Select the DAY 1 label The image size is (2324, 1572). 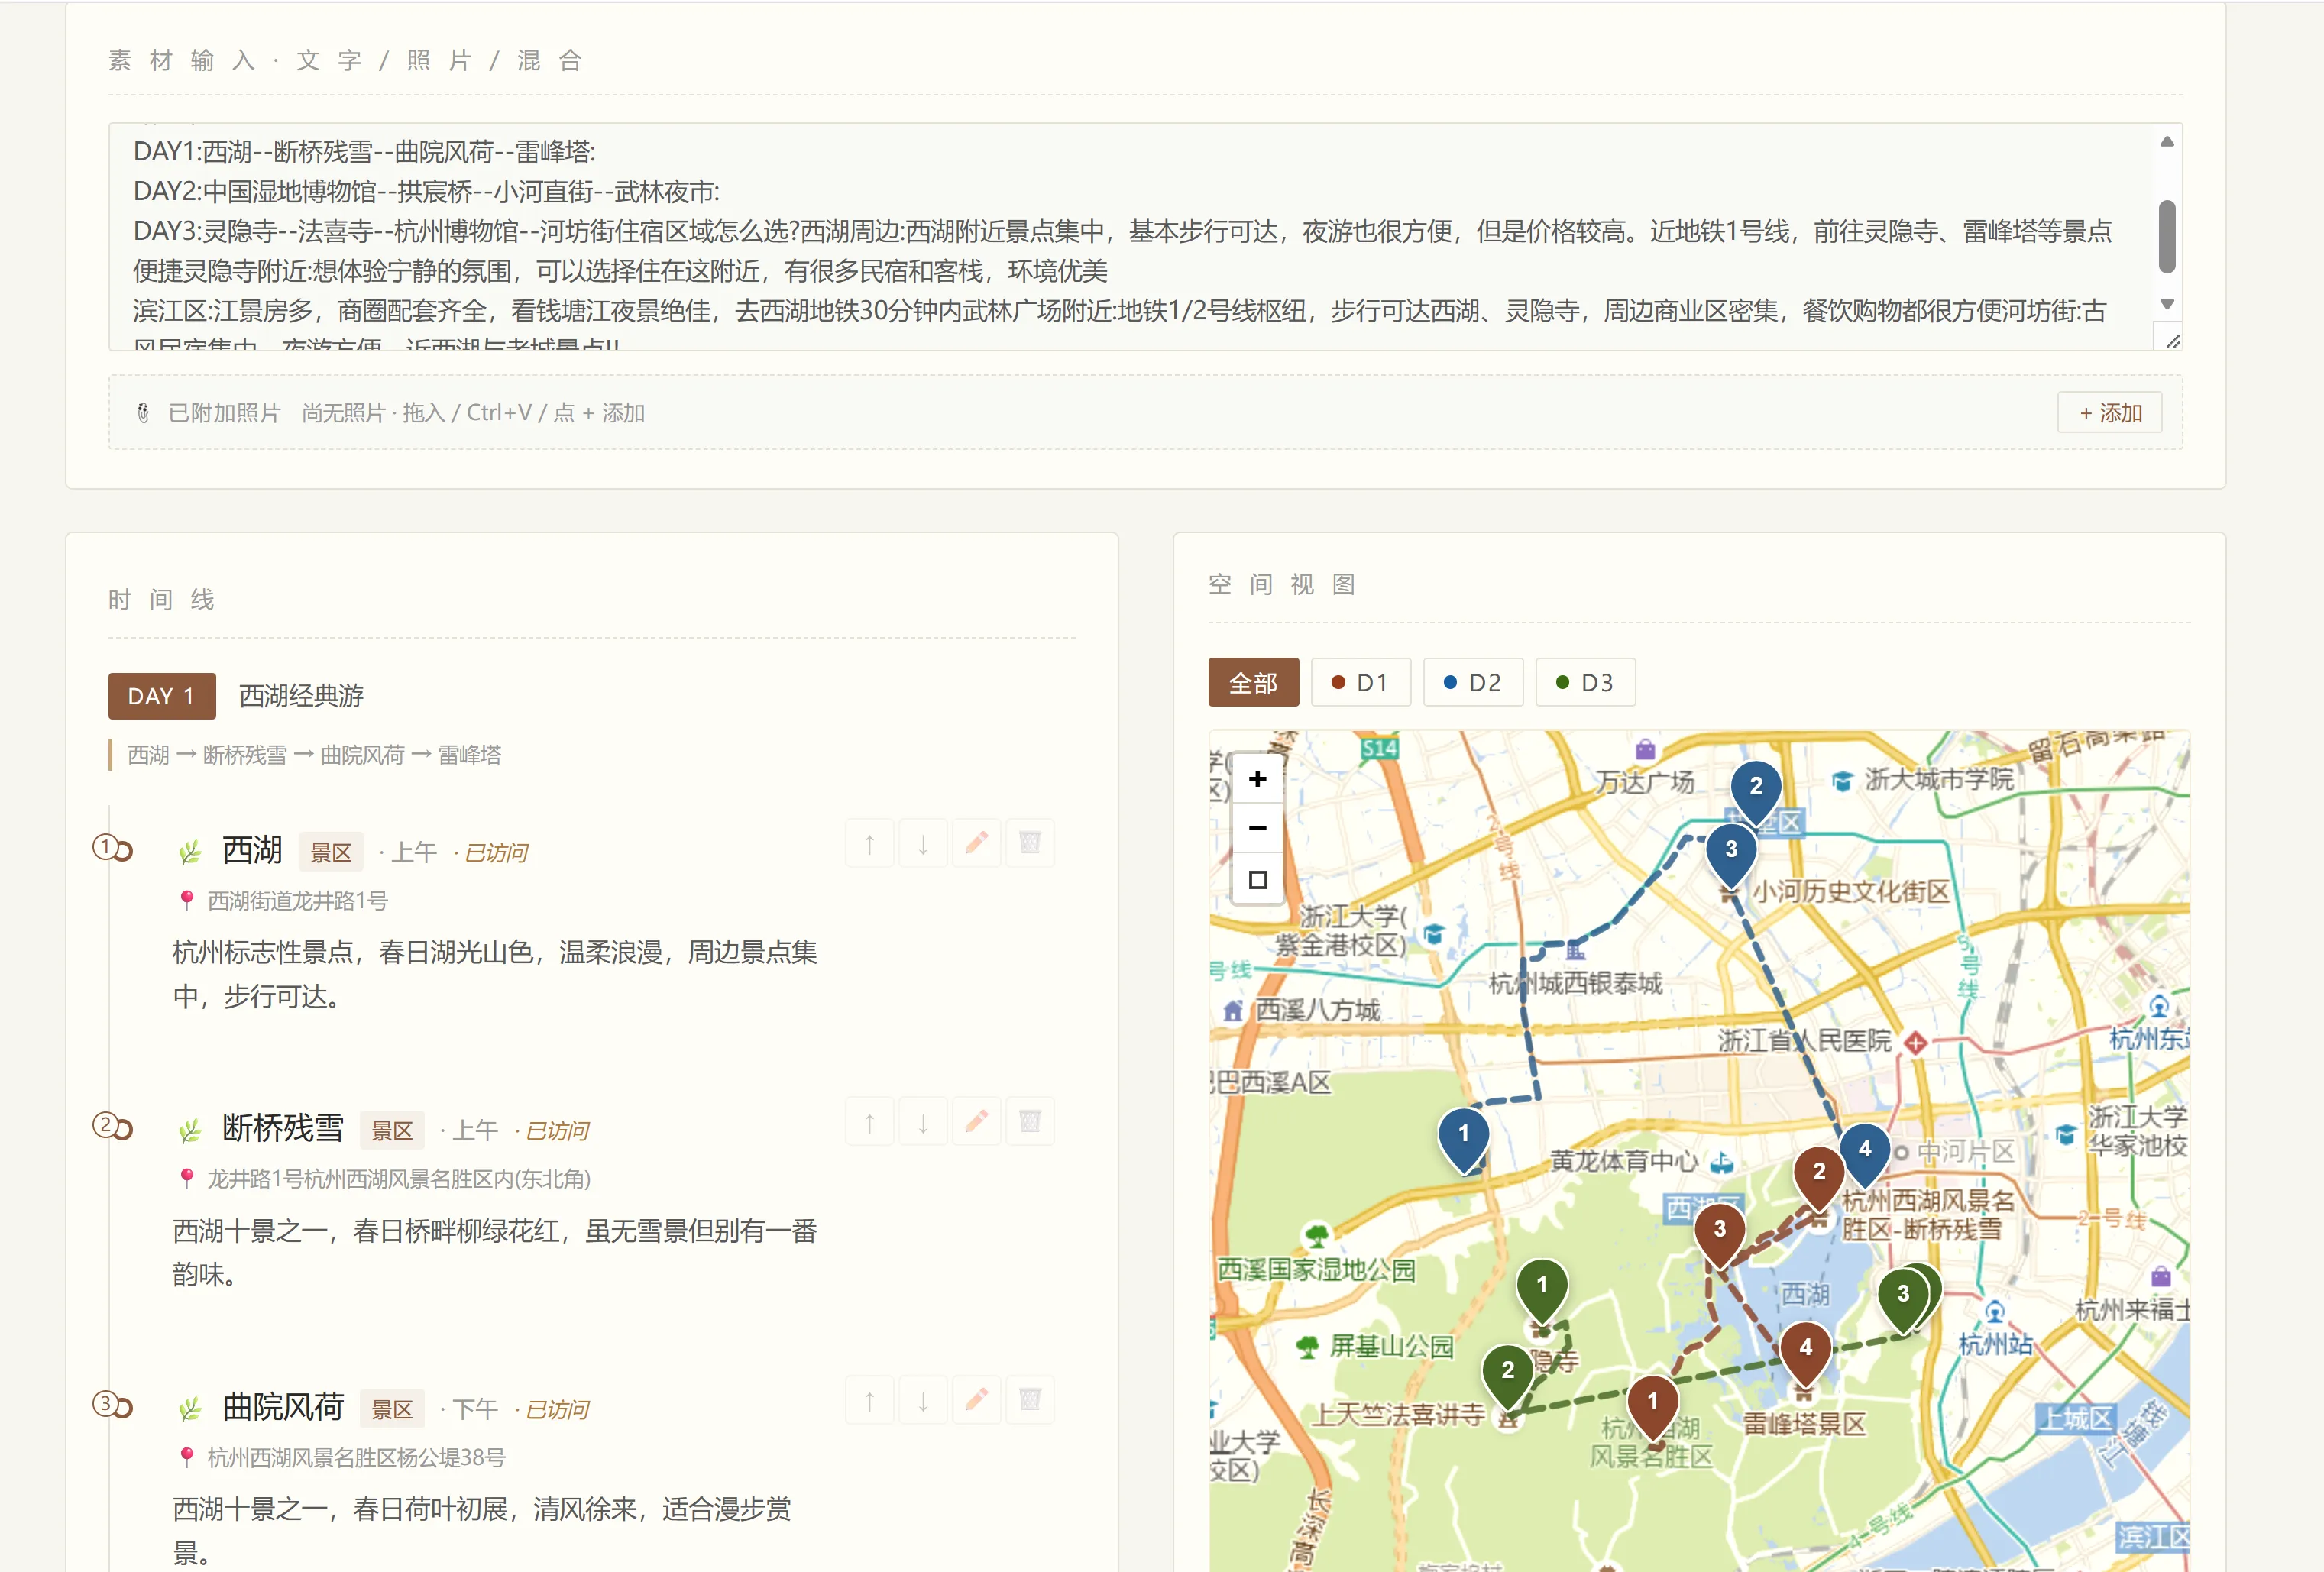pyautogui.click(x=161, y=696)
